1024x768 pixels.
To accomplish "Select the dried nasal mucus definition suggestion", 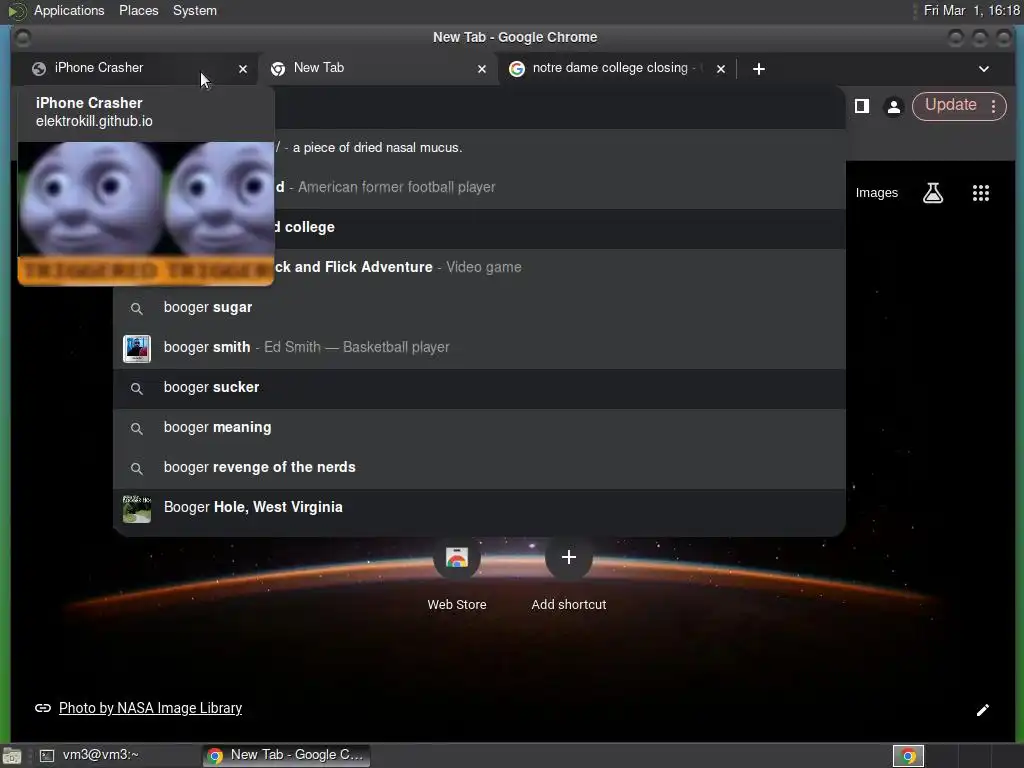I will coord(560,148).
